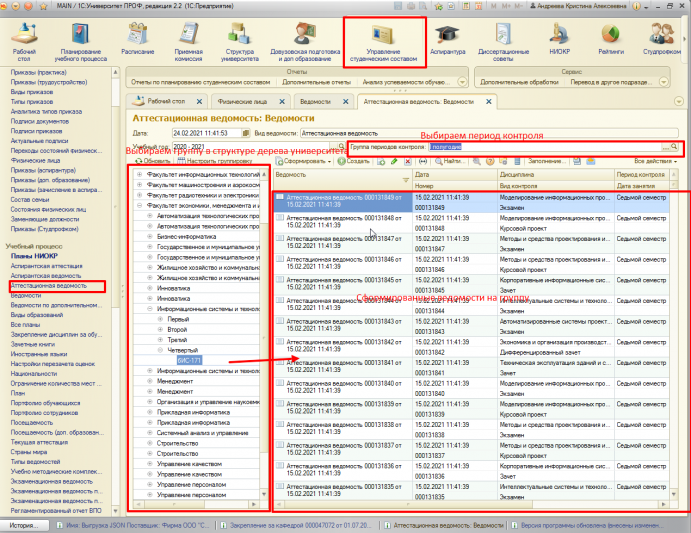Open the Все действия dropdown menu
The image size is (691, 533).
[x=656, y=161]
